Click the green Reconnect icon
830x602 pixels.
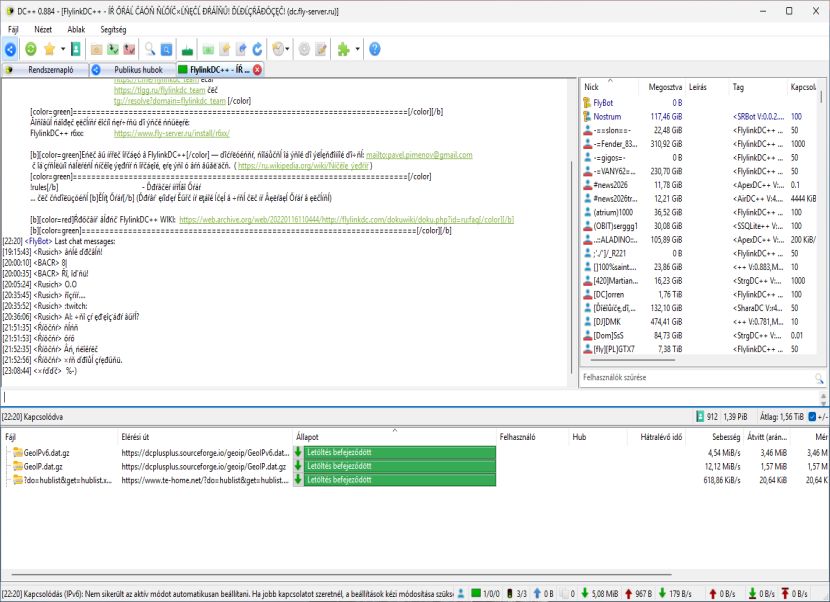click(31, 49)
